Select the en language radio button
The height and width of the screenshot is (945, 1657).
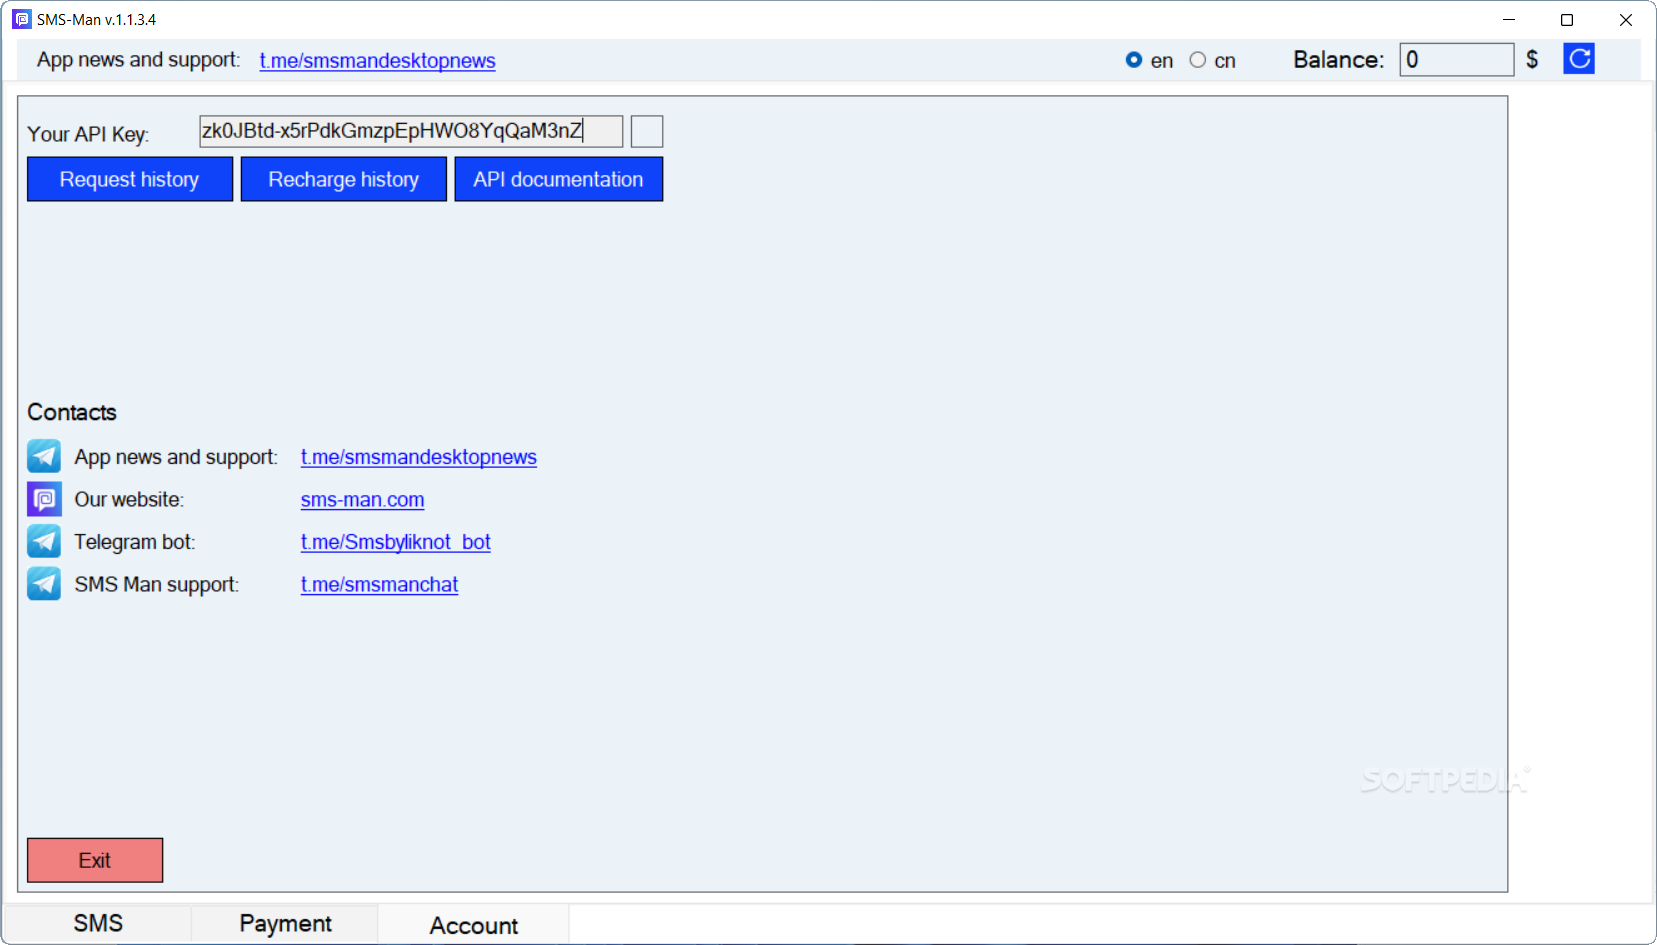(x=1134, y=60)
